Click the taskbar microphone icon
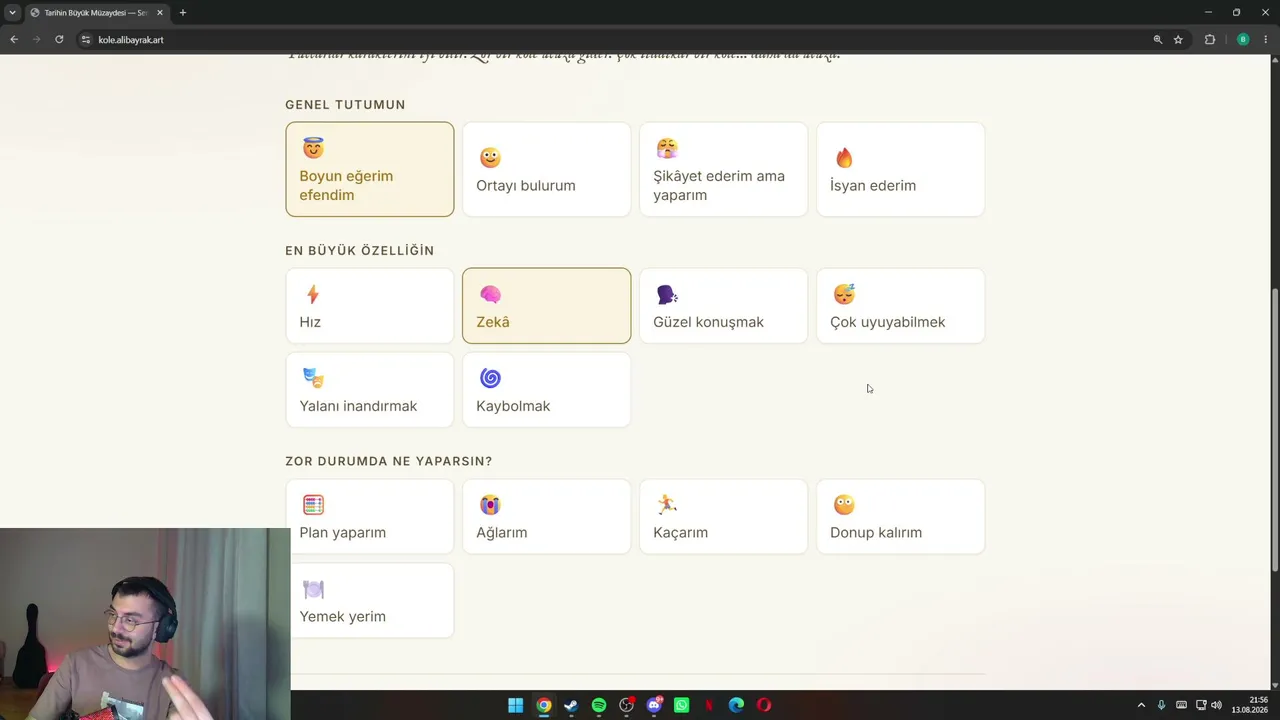 [1161, 705]
